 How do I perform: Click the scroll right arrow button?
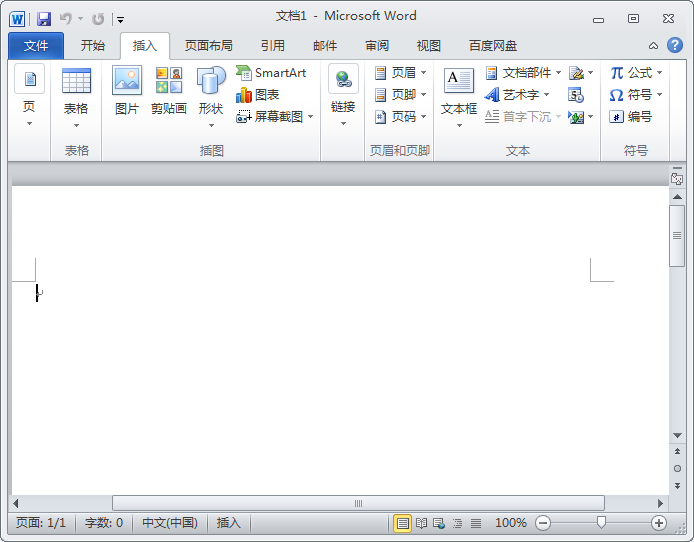coord(660,504)
